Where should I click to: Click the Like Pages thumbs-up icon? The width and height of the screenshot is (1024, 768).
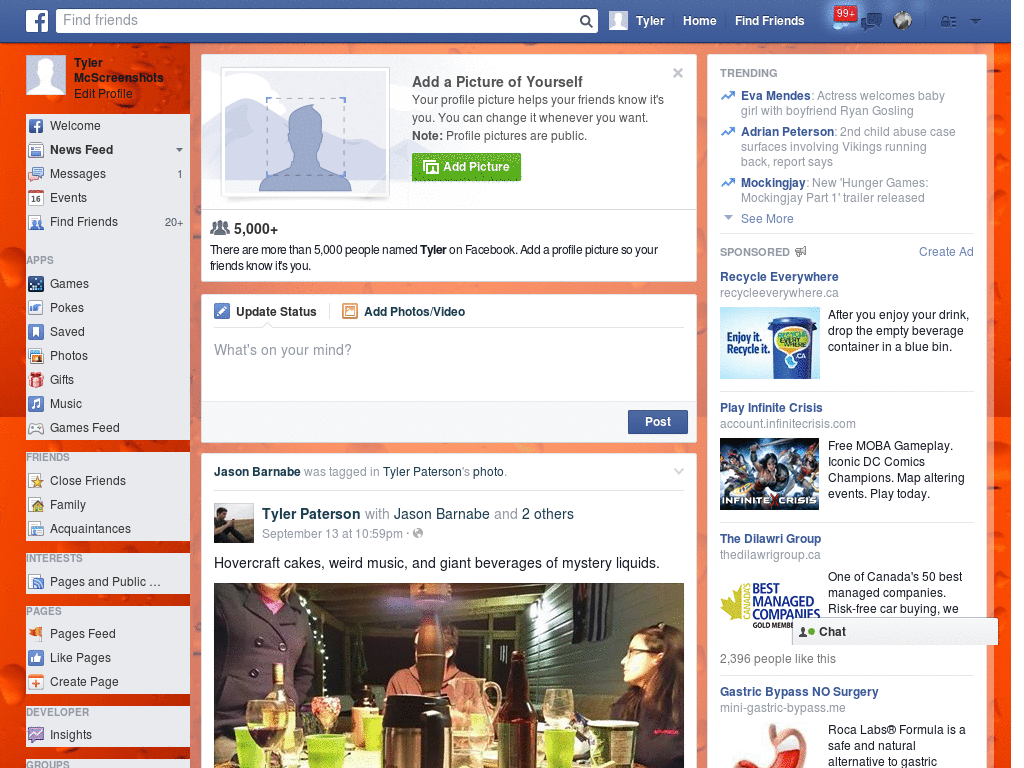pyautogui.click(x=36, y=658)
